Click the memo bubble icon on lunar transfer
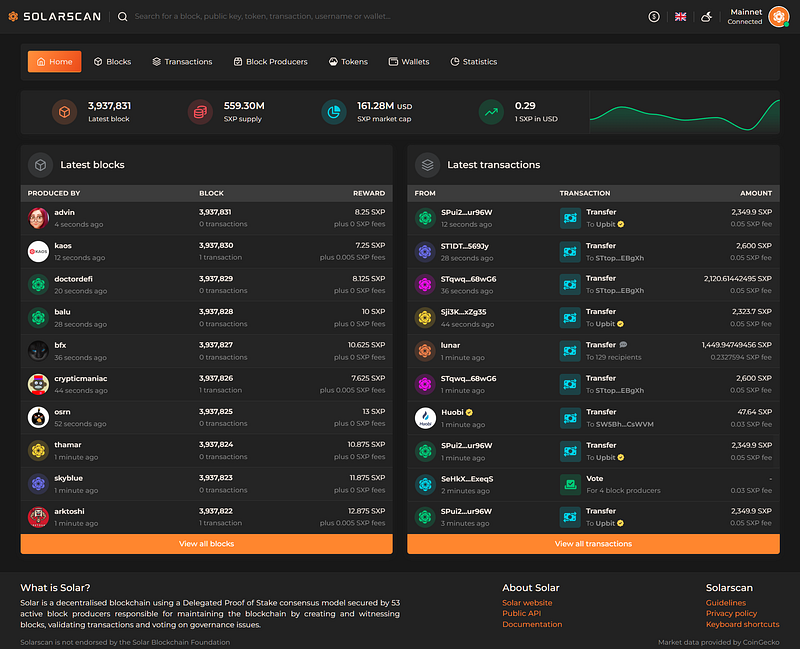Viewport: 800px width, 649px height. pos(623,344)
